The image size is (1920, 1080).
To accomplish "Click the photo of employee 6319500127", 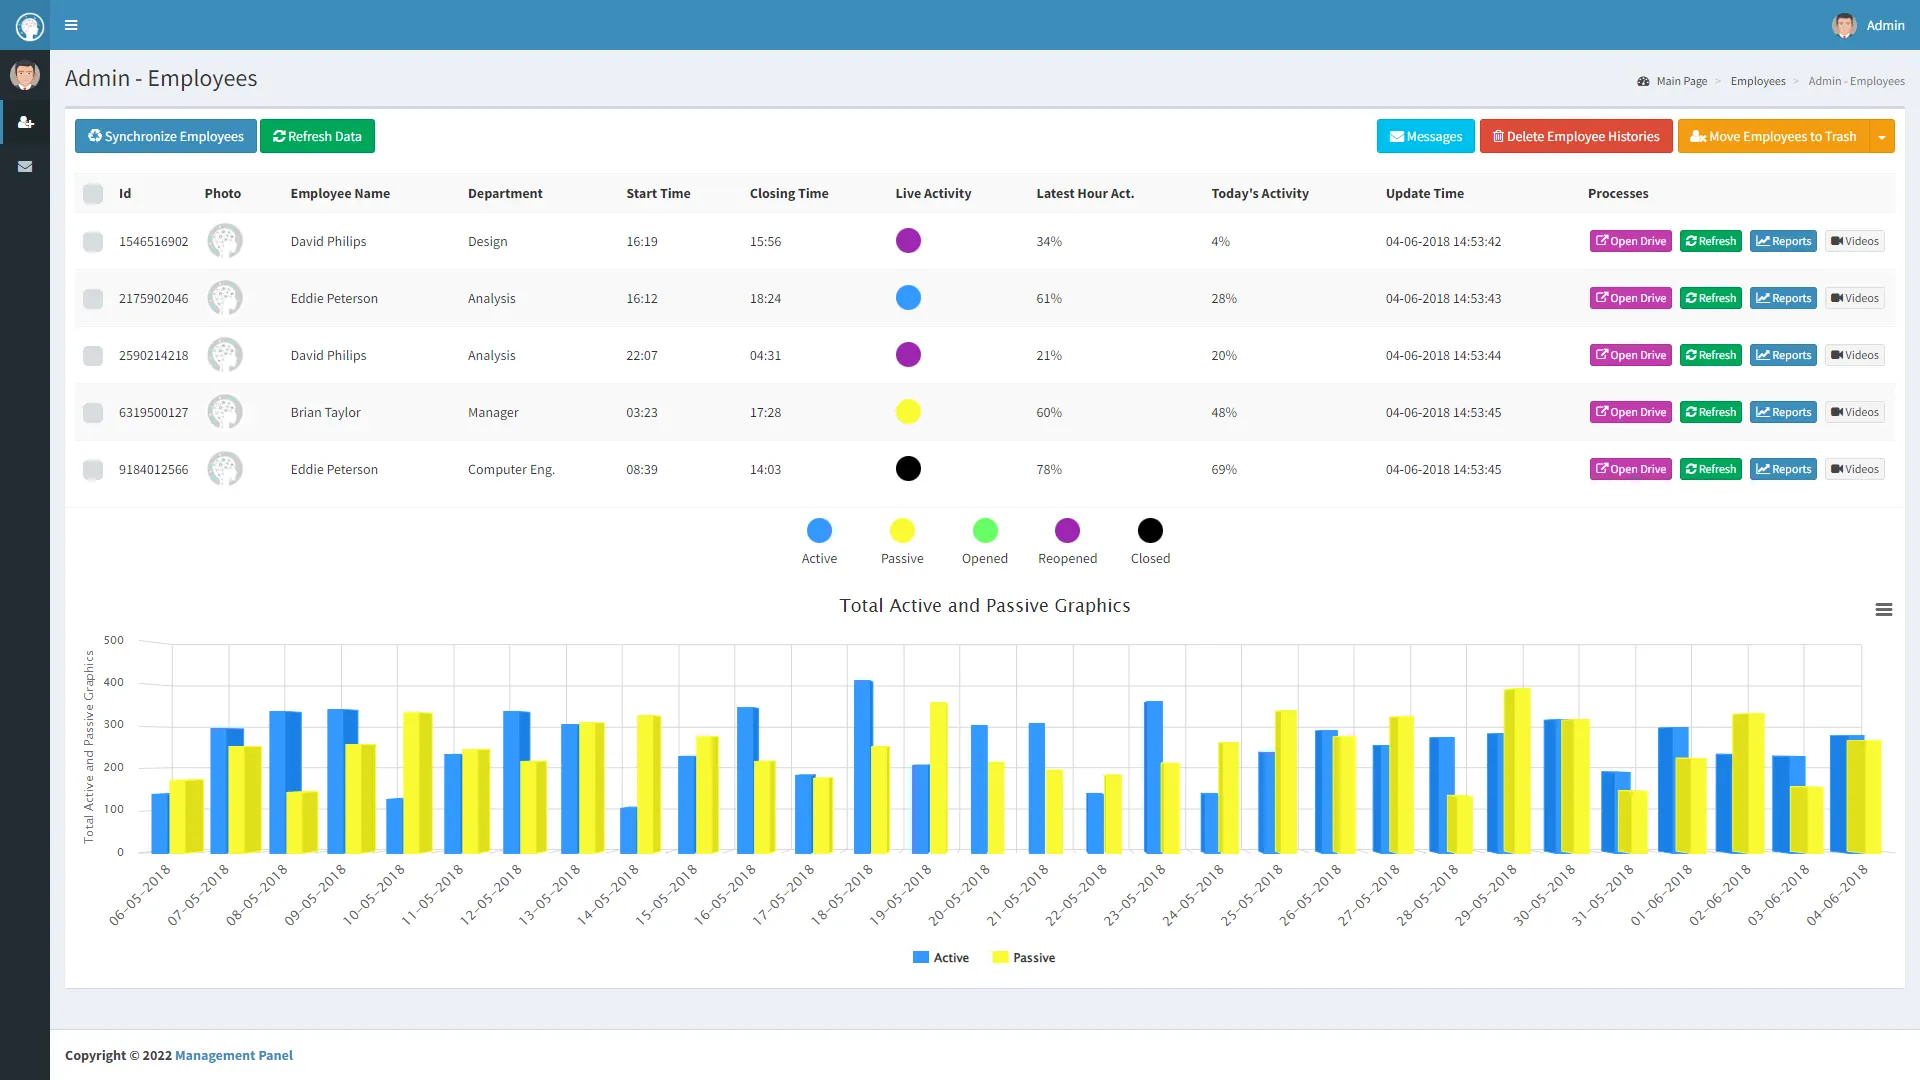I will click(x=225, y=412).
